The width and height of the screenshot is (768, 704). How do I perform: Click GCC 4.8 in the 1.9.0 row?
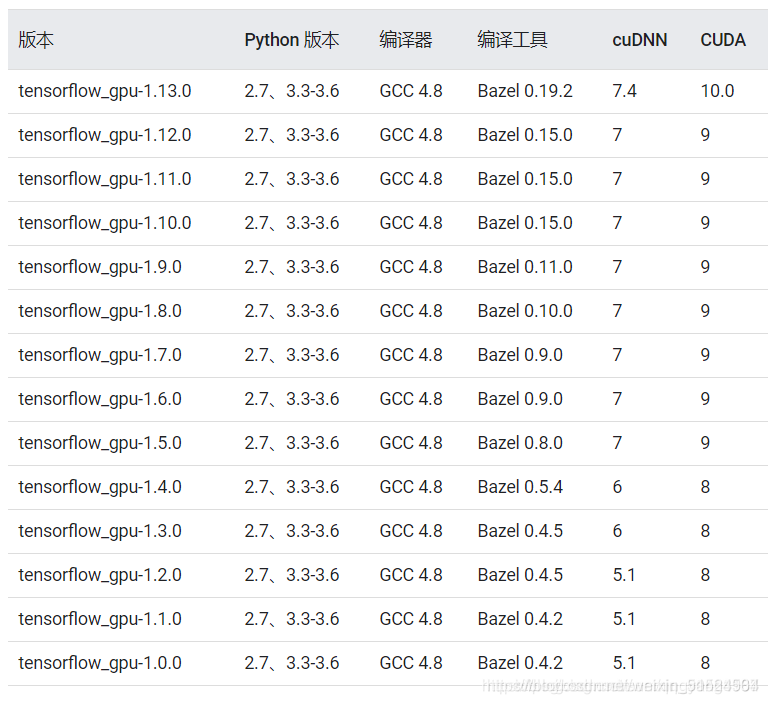point(411,267)
